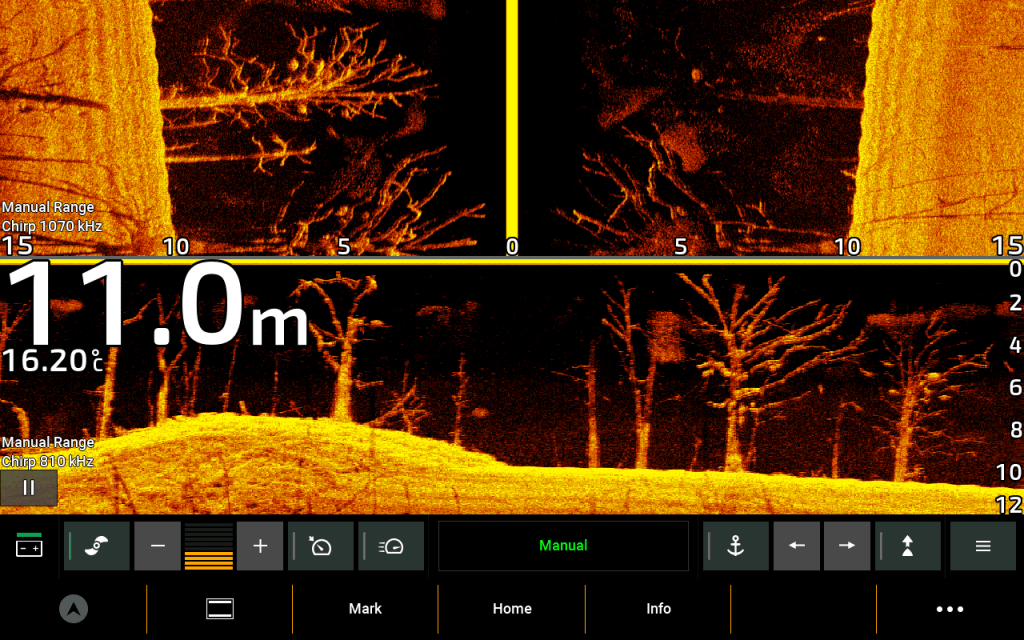Toggle the speedometer cruise control icon
The height and width of the screenshot is (640, 1024).
click(x=391, y=546)
